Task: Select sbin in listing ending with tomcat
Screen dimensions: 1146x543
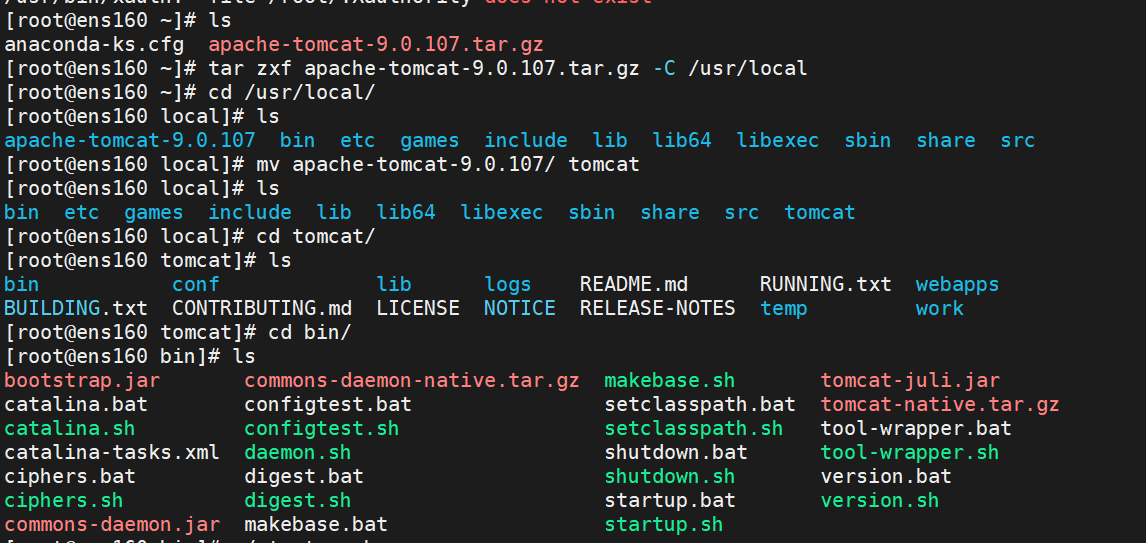Action: [591, 213]
